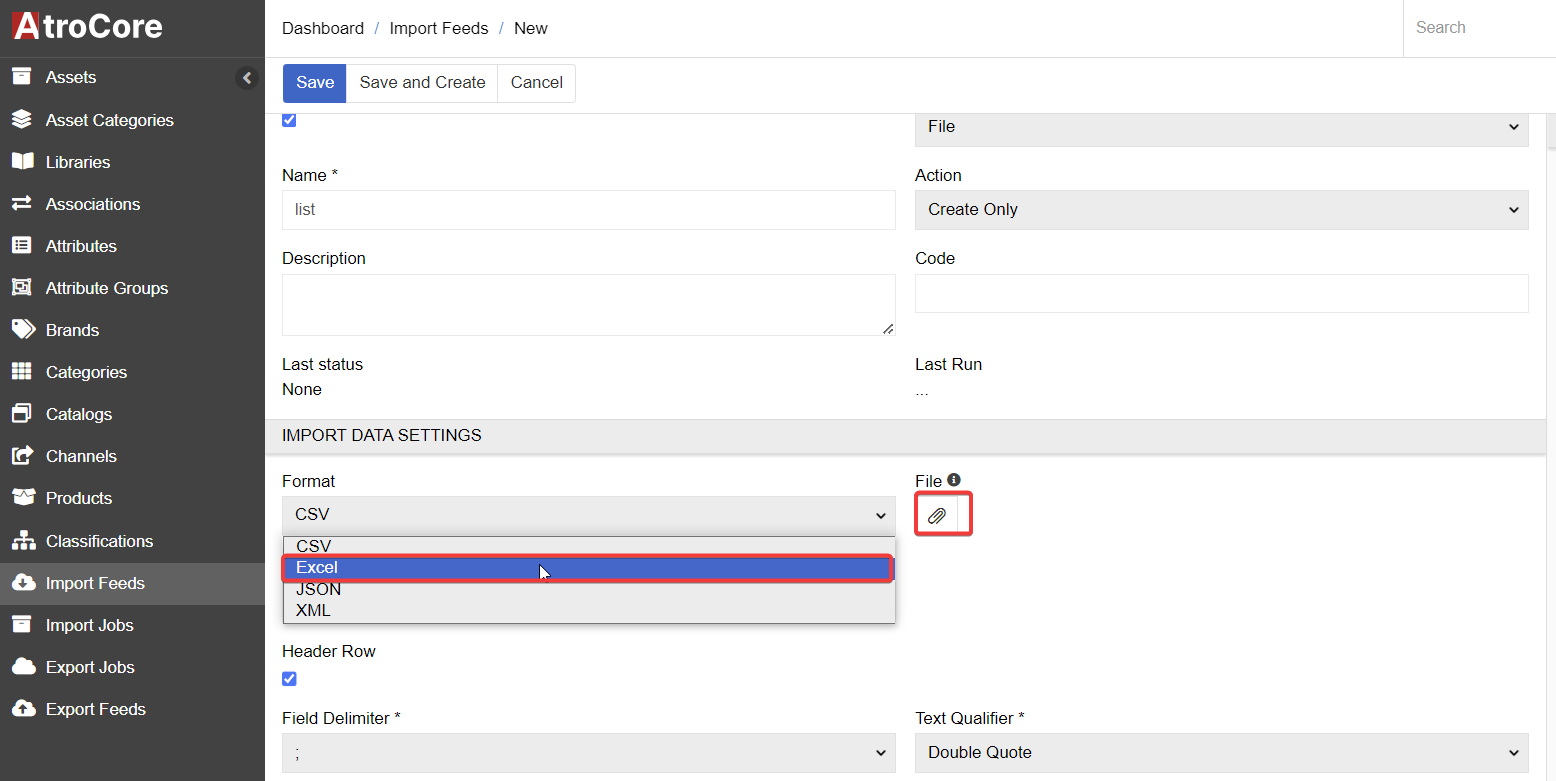Click the Classifications hierarchy icon
The image size is (1556, 781).
point(22,541)
